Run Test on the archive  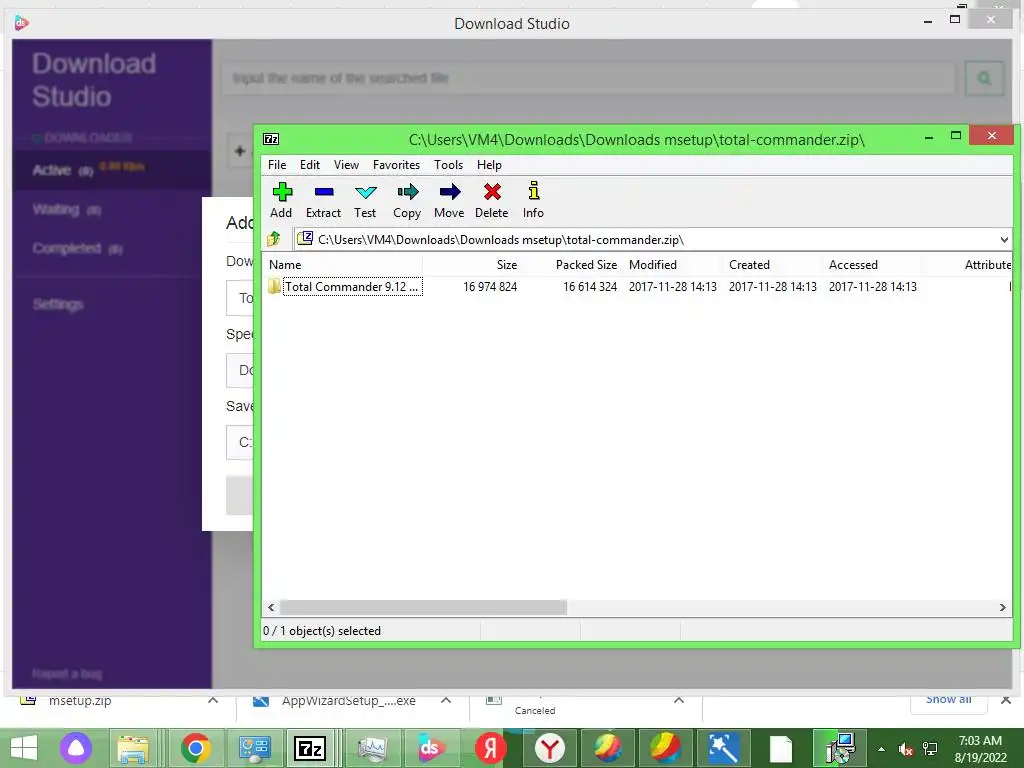coord(365,200)
